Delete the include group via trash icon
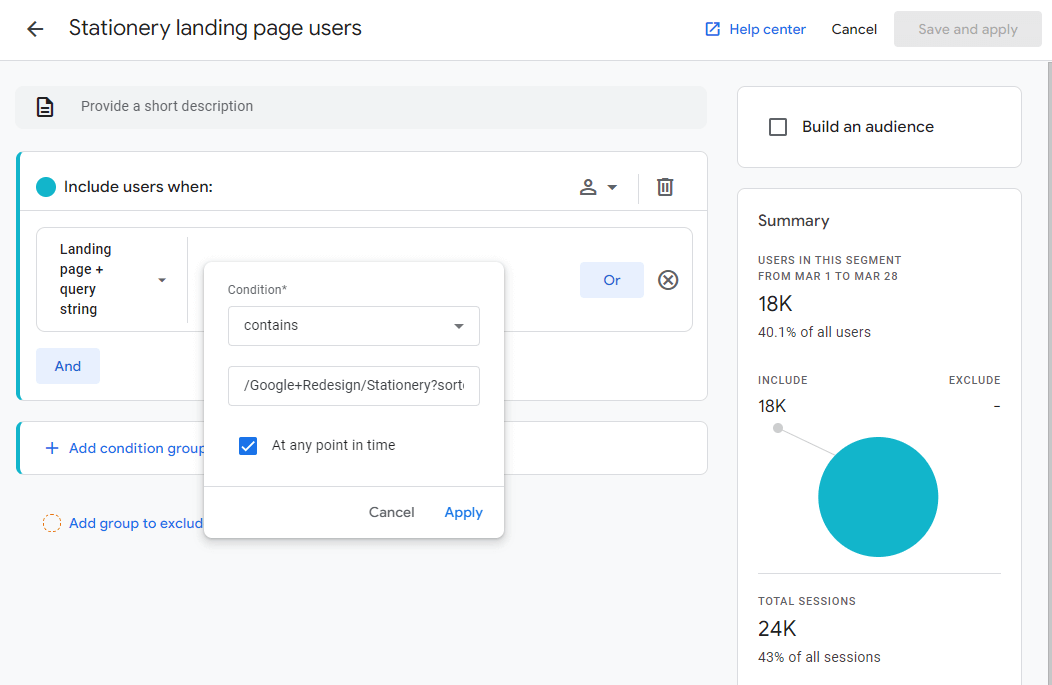The image size is (1052, 685). pos(664,187)
